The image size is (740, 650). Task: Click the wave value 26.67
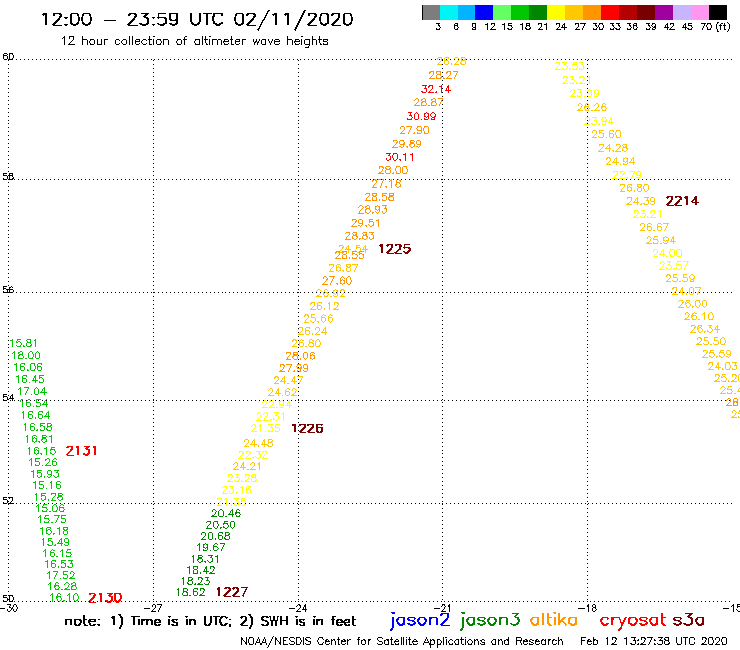(x=654, y=228)
